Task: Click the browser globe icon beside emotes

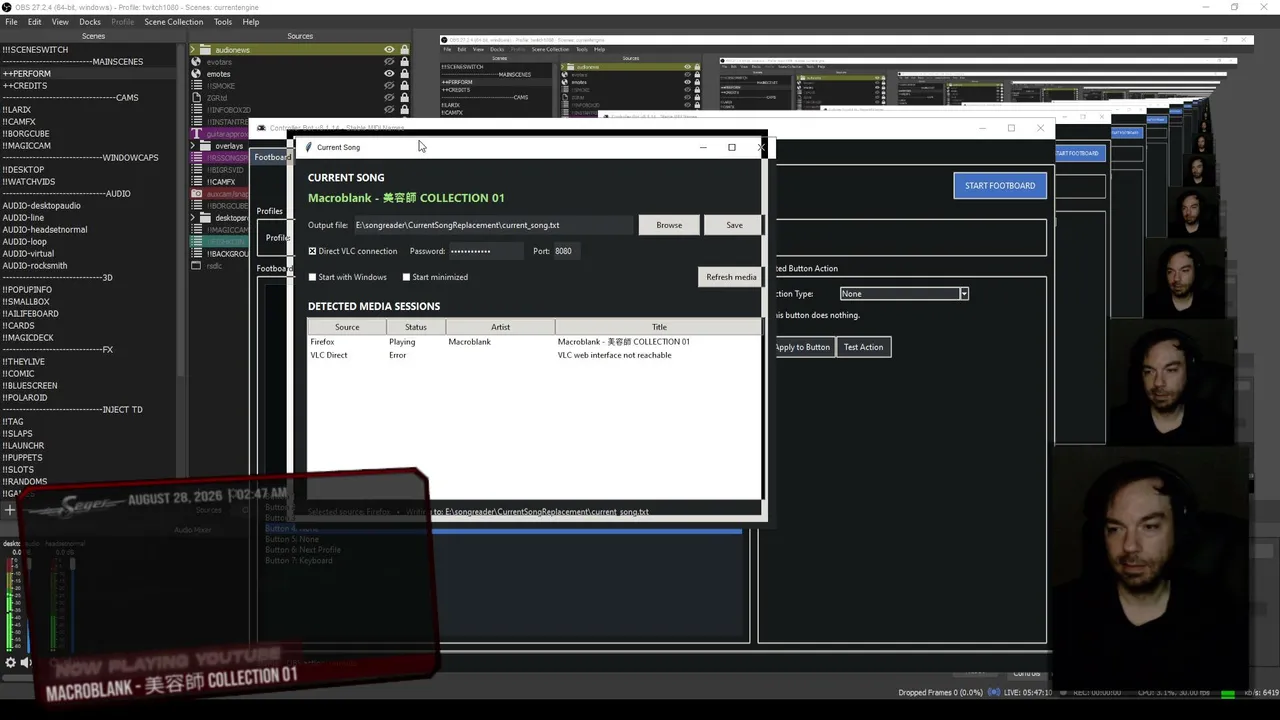Action: click(x=196, y=74)
